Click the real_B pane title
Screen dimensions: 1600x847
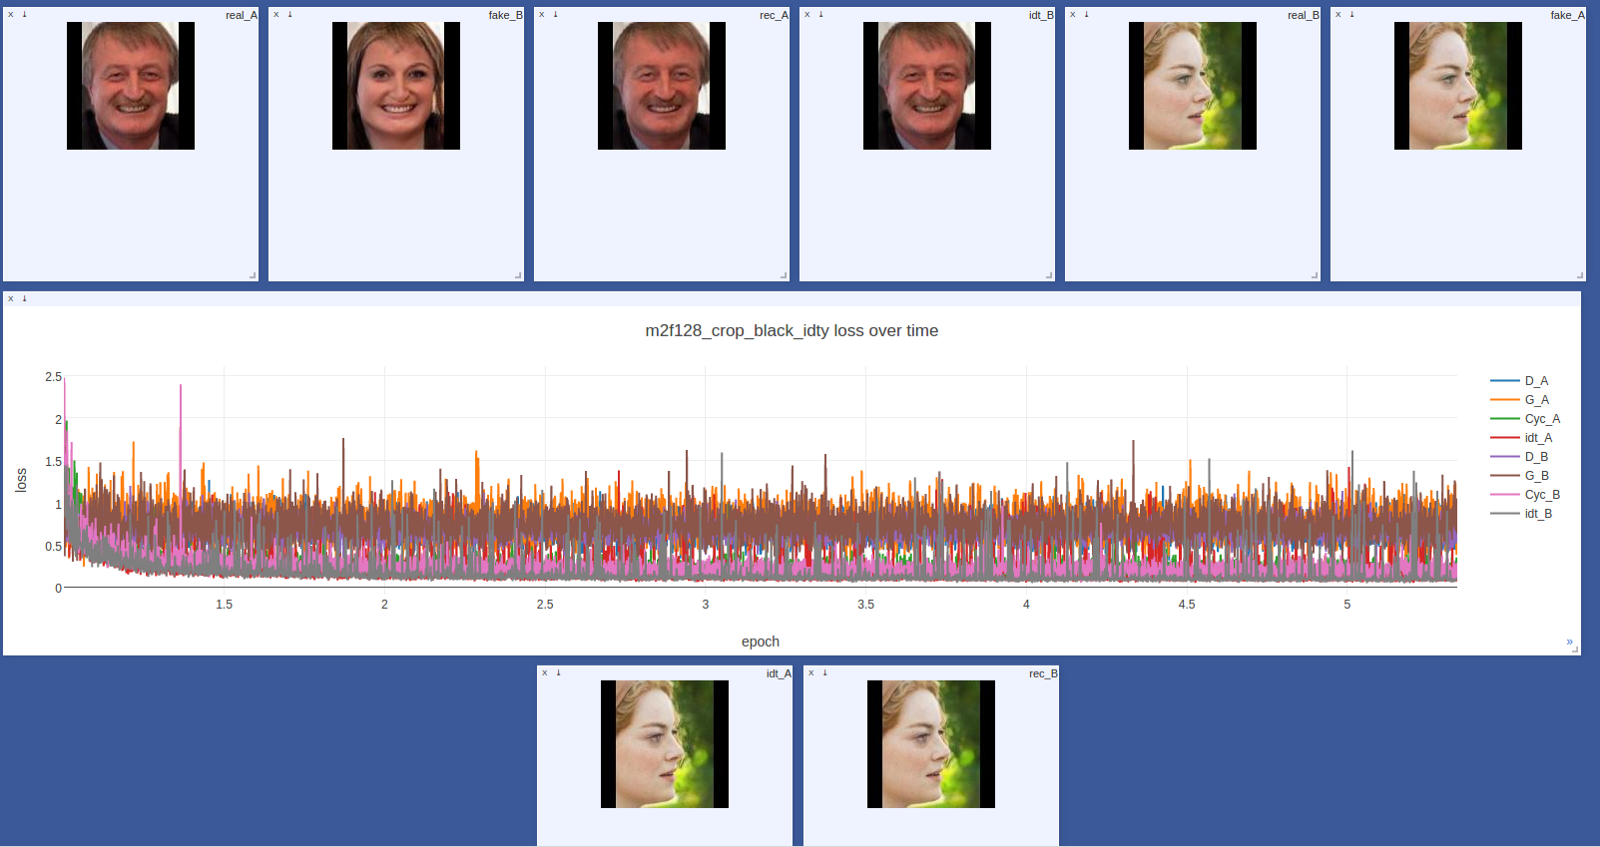(1303, 15)
